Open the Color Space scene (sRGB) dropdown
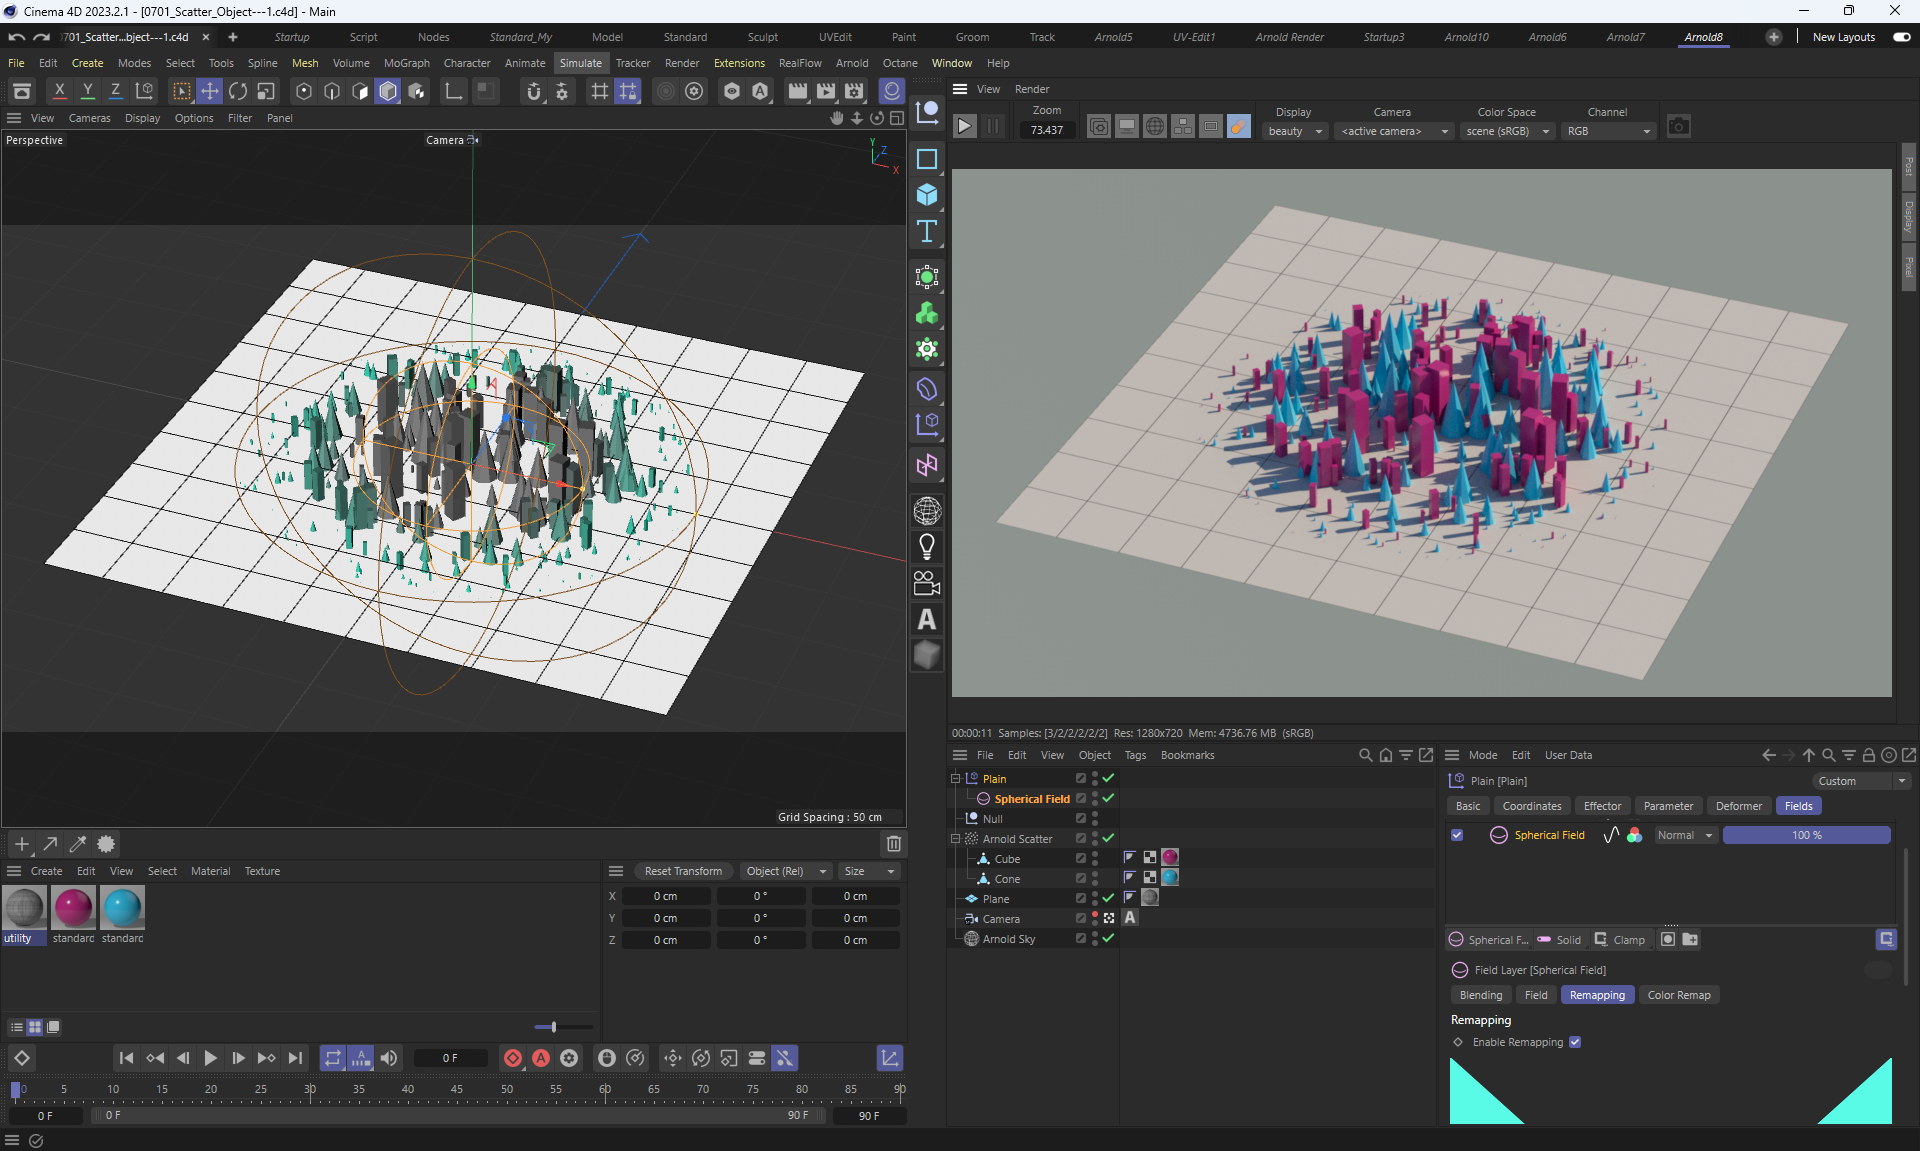This screenshot has width=1920, height=1151. [x=1507, y=131]
